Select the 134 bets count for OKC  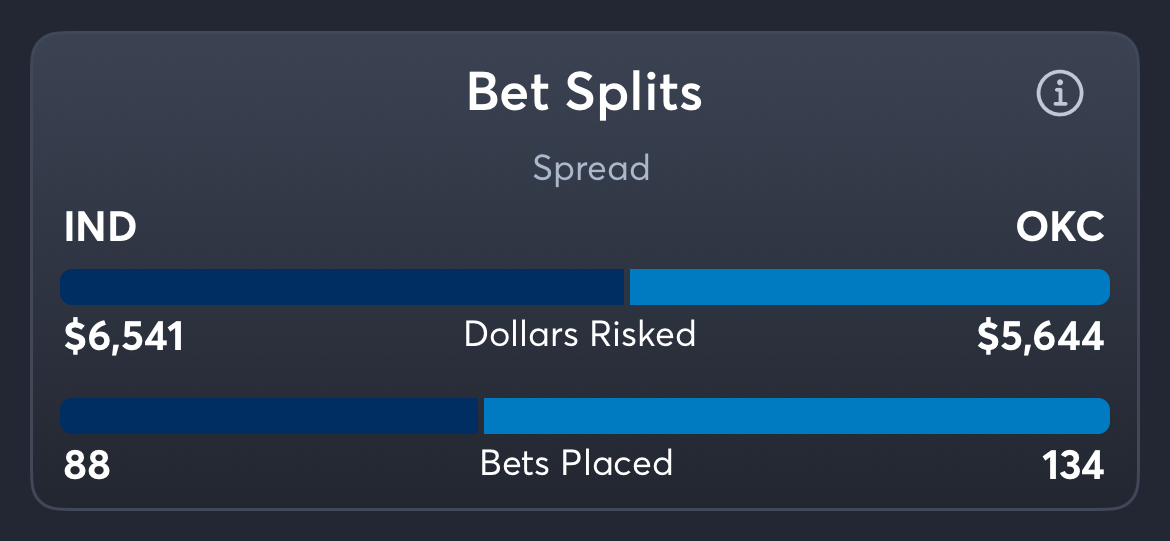[1072, 465]
